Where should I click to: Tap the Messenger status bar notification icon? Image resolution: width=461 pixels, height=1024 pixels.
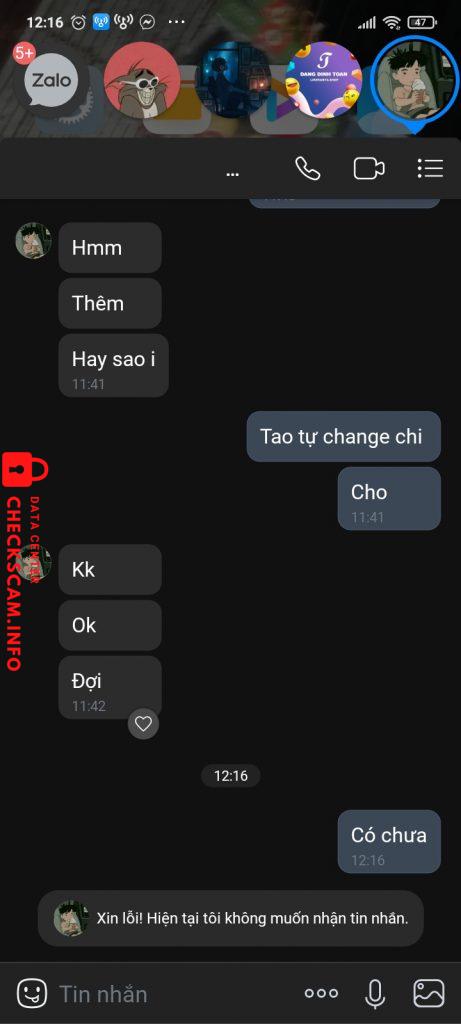click(148, 22)
